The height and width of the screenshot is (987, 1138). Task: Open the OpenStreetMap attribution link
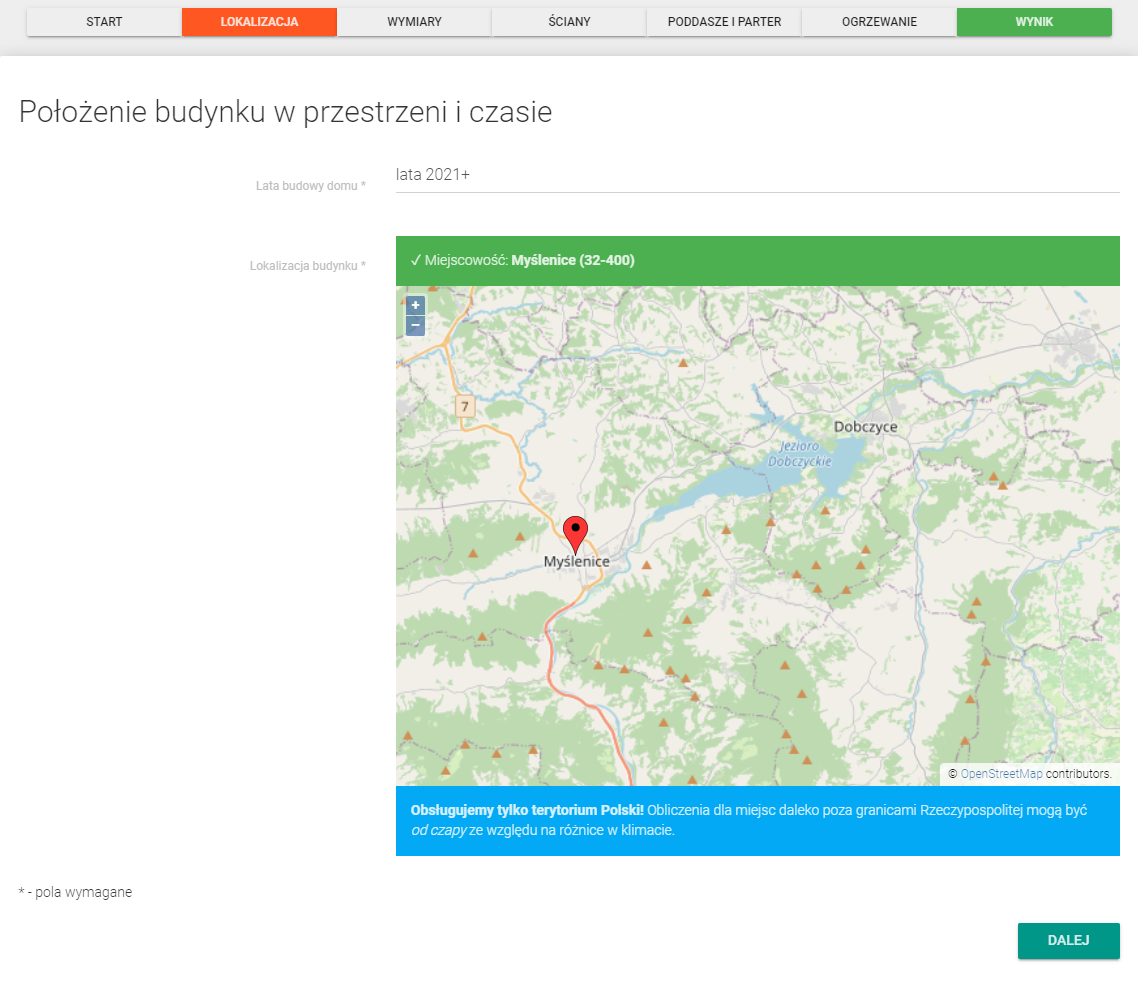pos(1001,774)
